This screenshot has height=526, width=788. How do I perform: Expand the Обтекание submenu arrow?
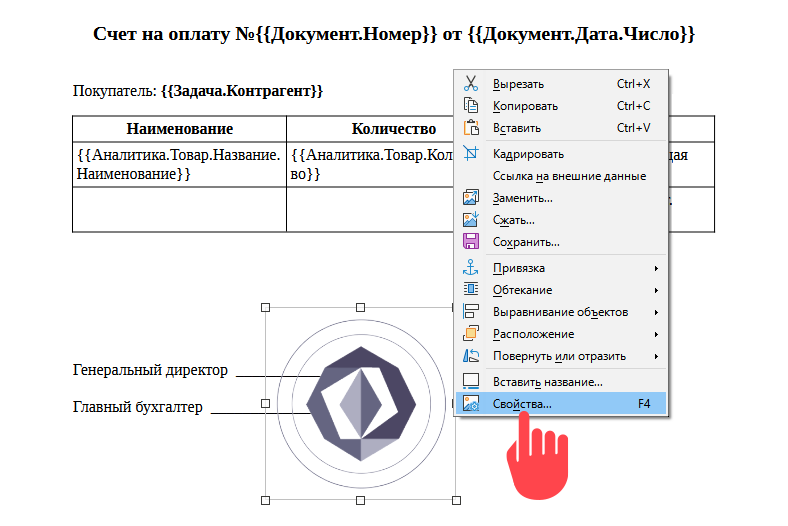click(656, 290)
